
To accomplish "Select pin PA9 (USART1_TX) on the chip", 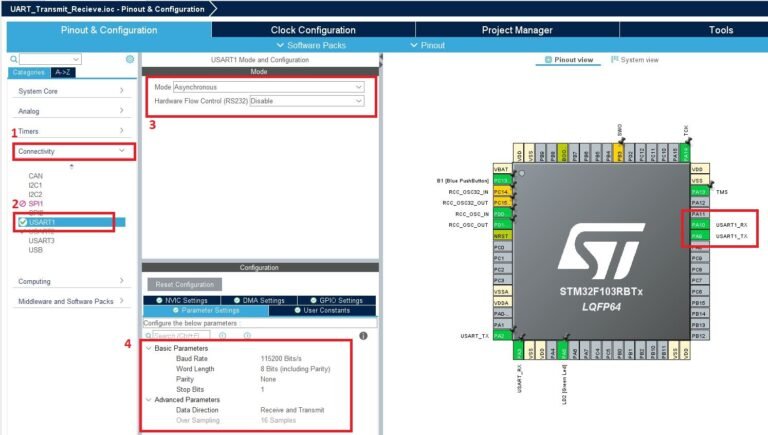I will click(x=698, y=236).
